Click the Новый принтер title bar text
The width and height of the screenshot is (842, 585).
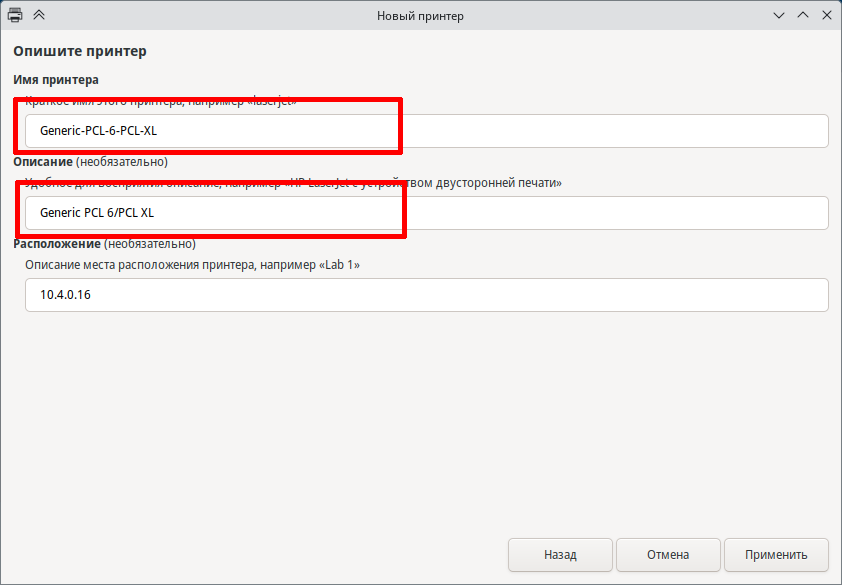point(420,16)
